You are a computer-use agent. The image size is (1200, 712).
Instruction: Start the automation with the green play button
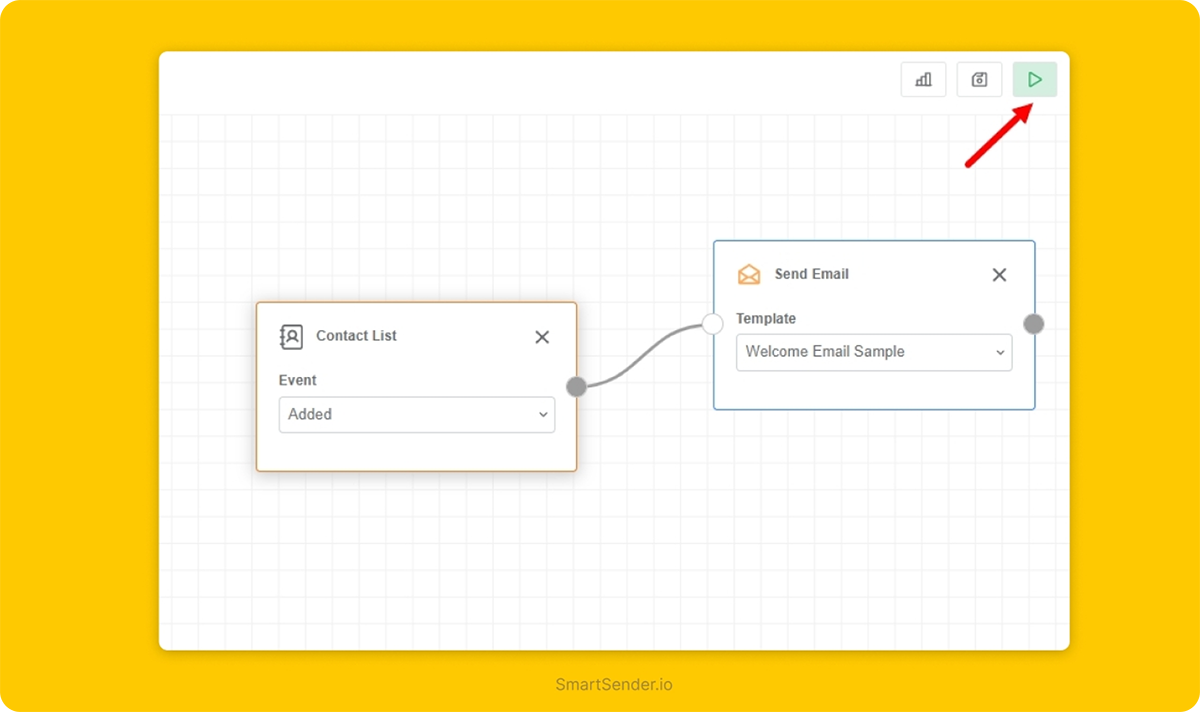click(x=1035, y=80)
